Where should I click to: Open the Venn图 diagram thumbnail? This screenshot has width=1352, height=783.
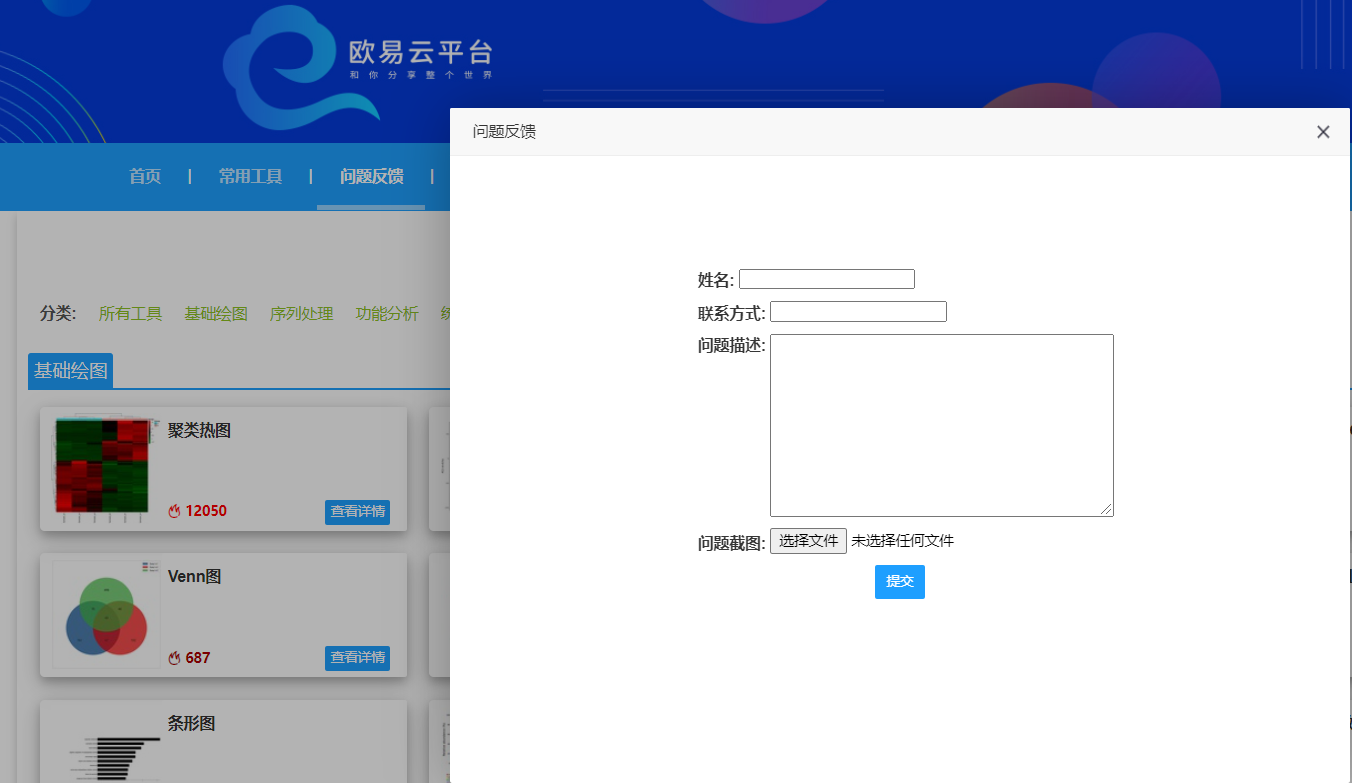pos(106,614)
